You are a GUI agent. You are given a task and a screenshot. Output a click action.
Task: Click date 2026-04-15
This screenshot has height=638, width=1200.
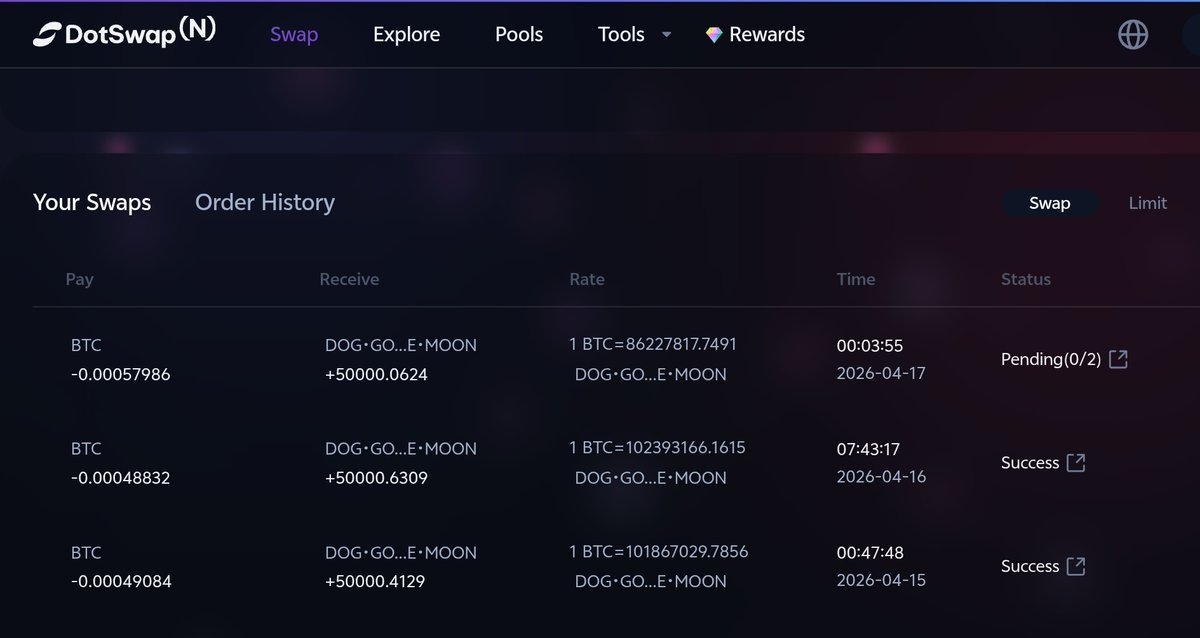tap(881, 580)
